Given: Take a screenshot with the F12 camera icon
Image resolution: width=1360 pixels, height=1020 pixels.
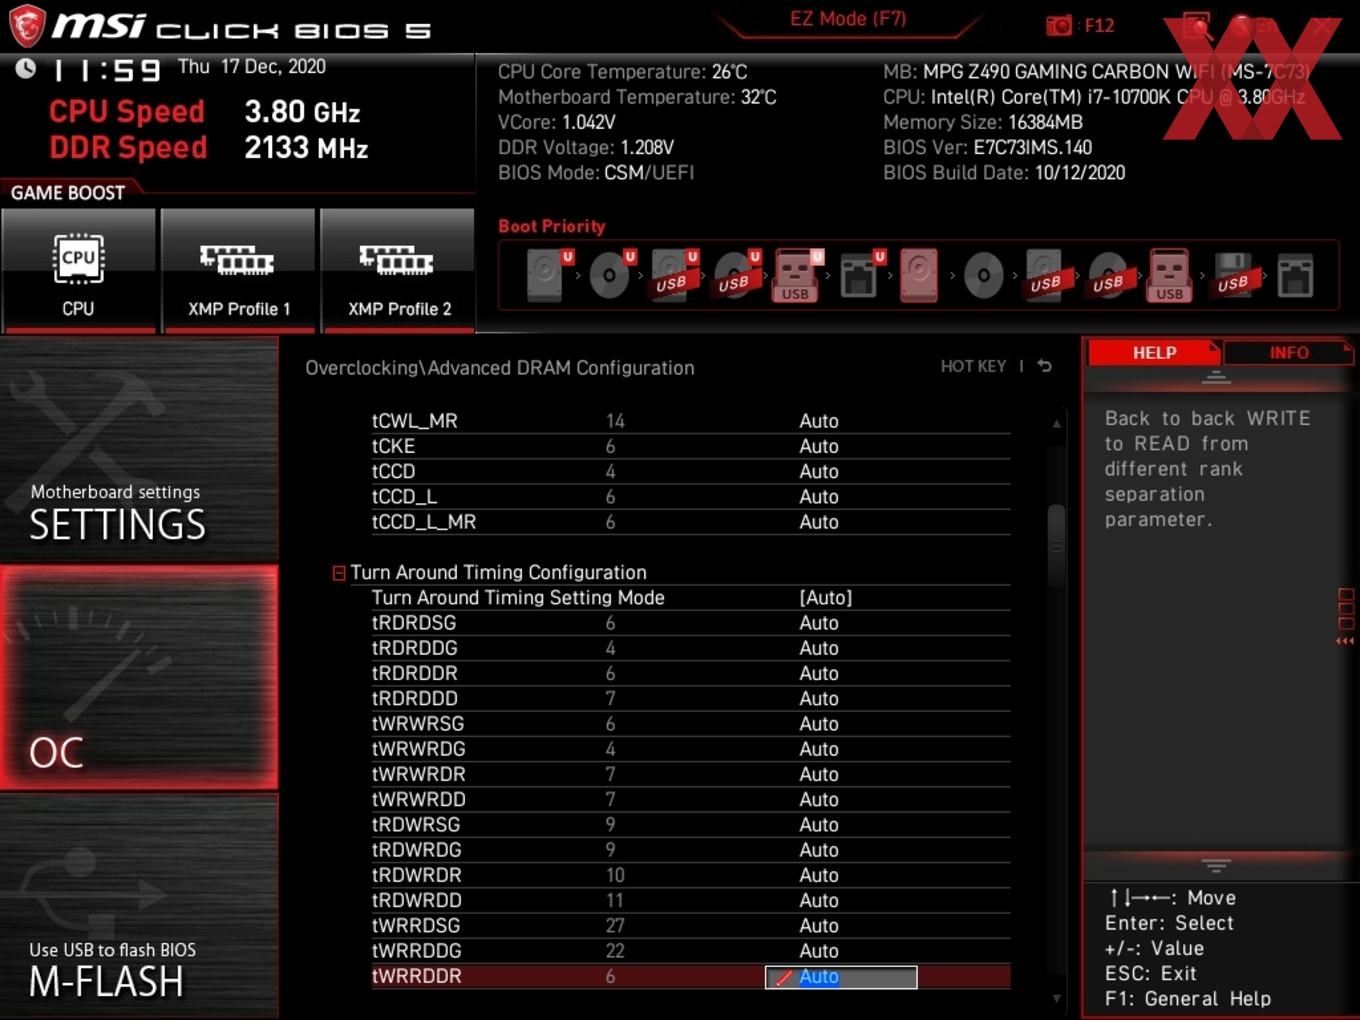Looking at the screenshot, I should (x=1058, y=25).
